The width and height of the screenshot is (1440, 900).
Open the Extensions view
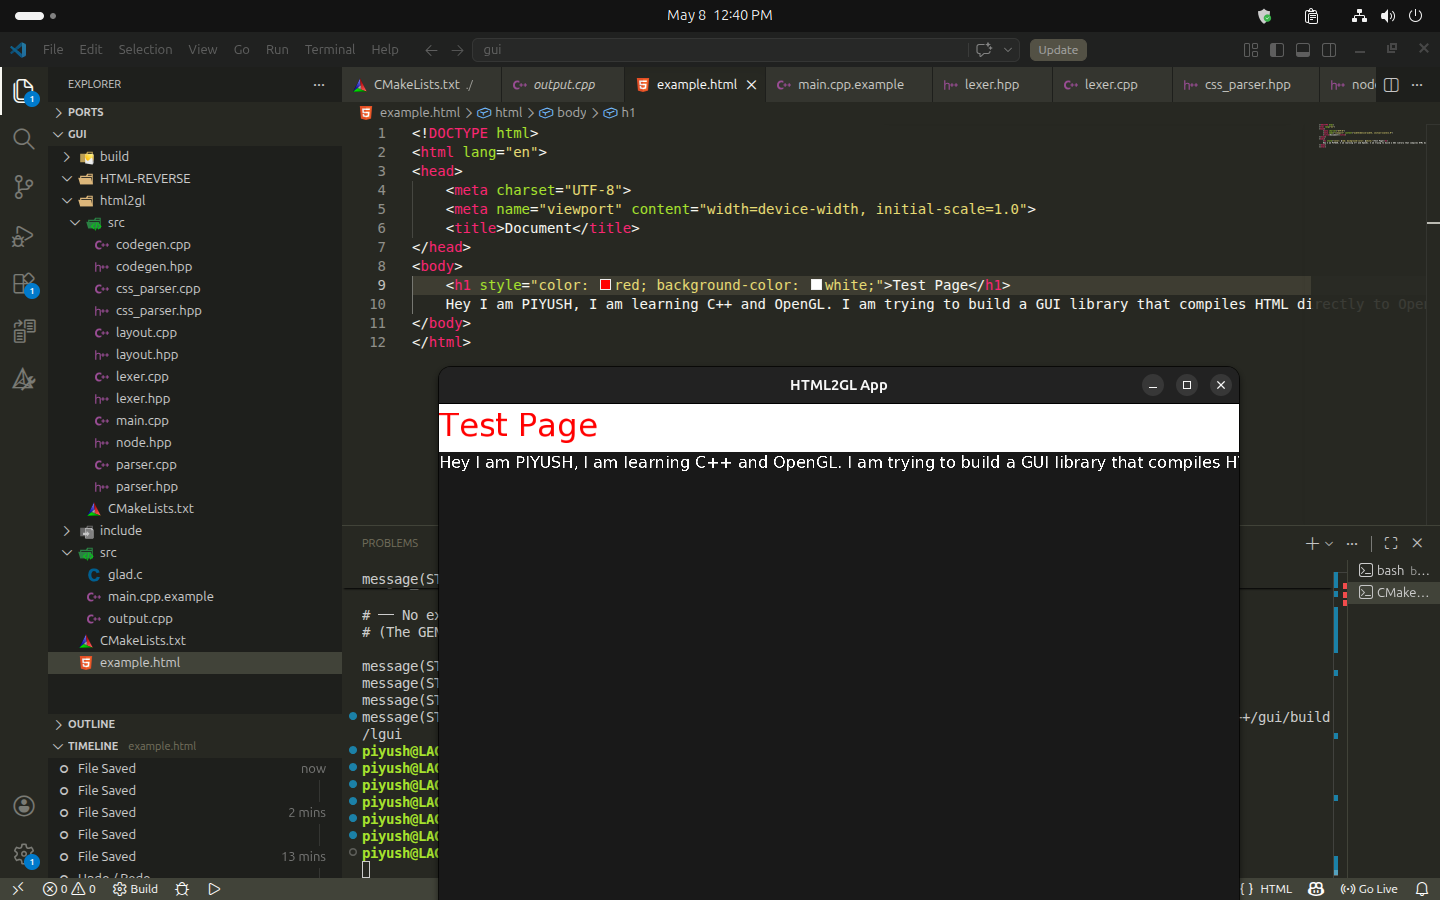(x=24, y=284)
